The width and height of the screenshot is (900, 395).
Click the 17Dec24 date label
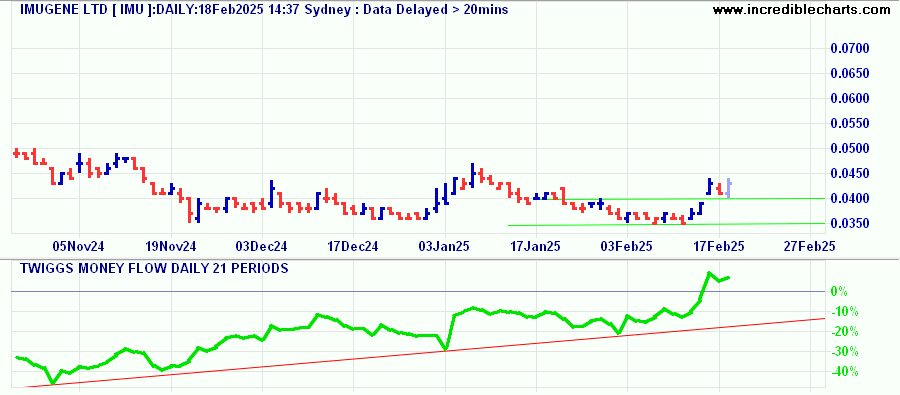click(x=353, y=247)
